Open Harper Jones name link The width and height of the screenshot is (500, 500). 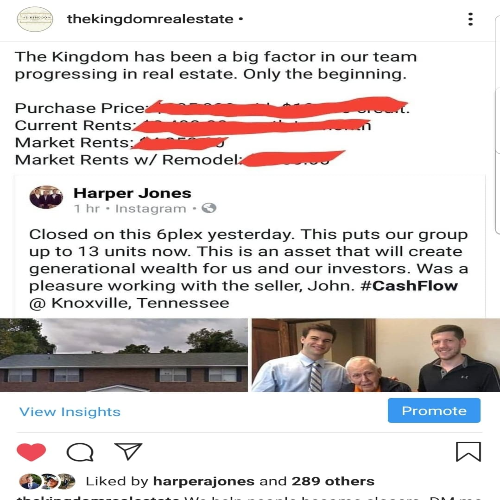pyautogui.click(x=132, y=193)
